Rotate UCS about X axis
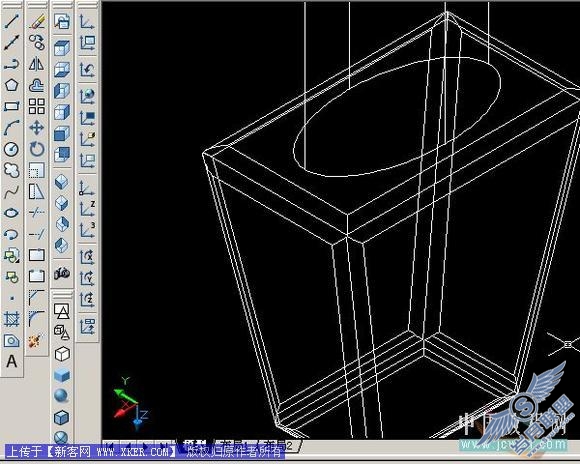 87,256
